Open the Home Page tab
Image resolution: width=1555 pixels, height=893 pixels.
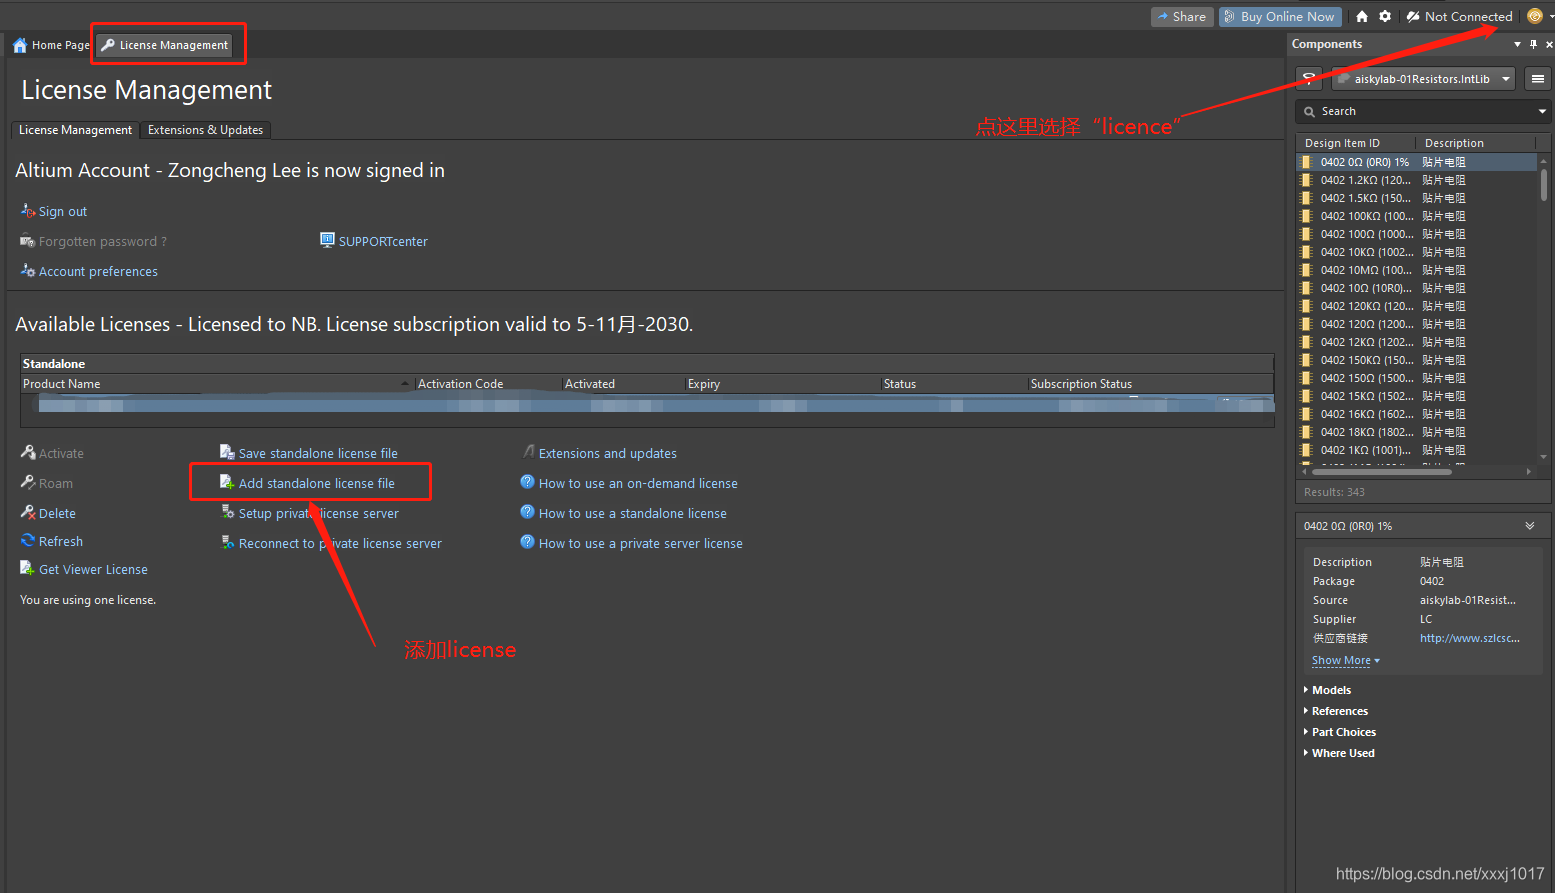[51, 45]
